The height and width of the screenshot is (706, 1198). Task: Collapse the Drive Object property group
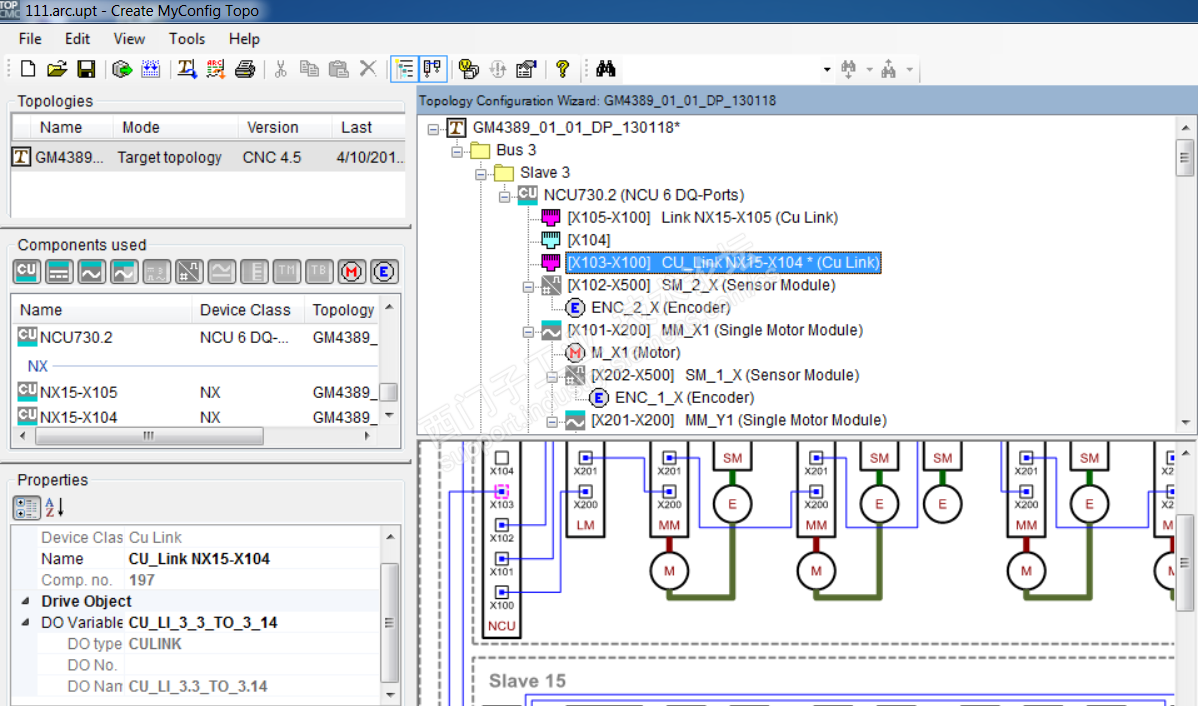click(25, 601)
